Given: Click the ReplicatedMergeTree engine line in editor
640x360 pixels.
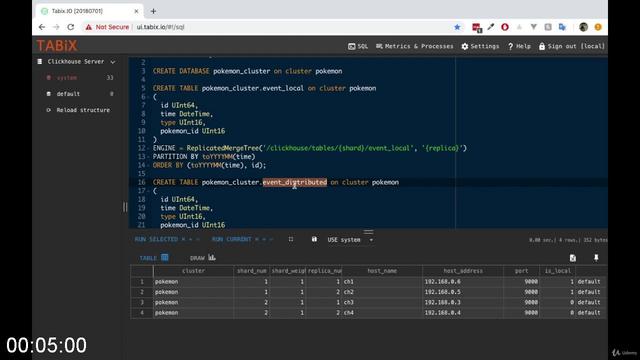Looking at the screenshot, I should click(x=309, y=148).
